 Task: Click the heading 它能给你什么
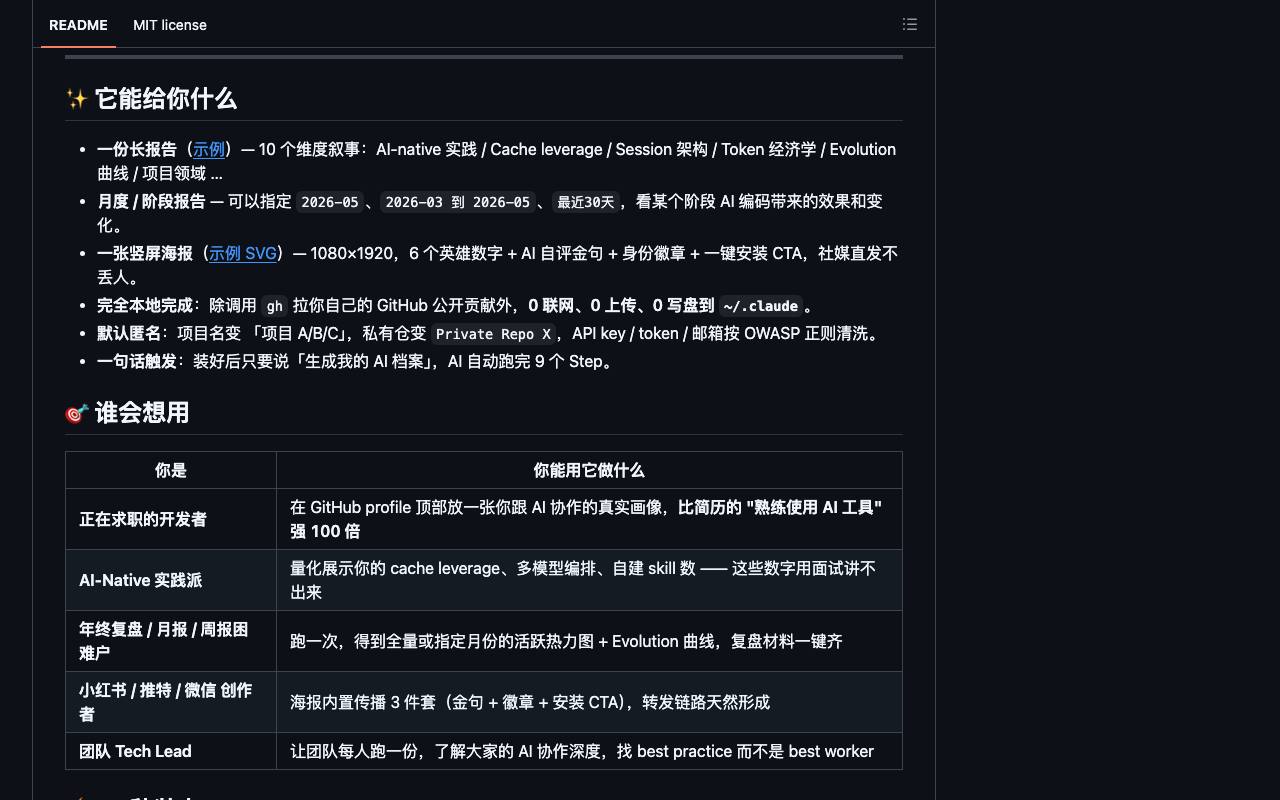166,99
